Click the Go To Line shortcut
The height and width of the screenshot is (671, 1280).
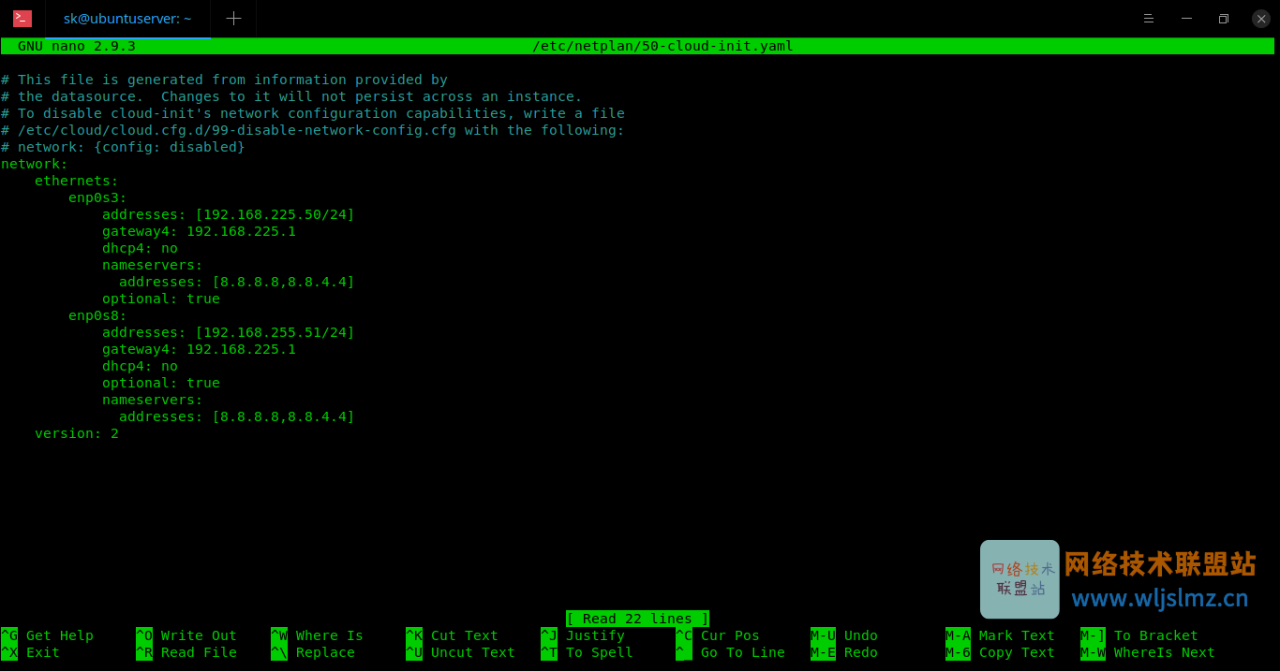[x=730, y=653]
